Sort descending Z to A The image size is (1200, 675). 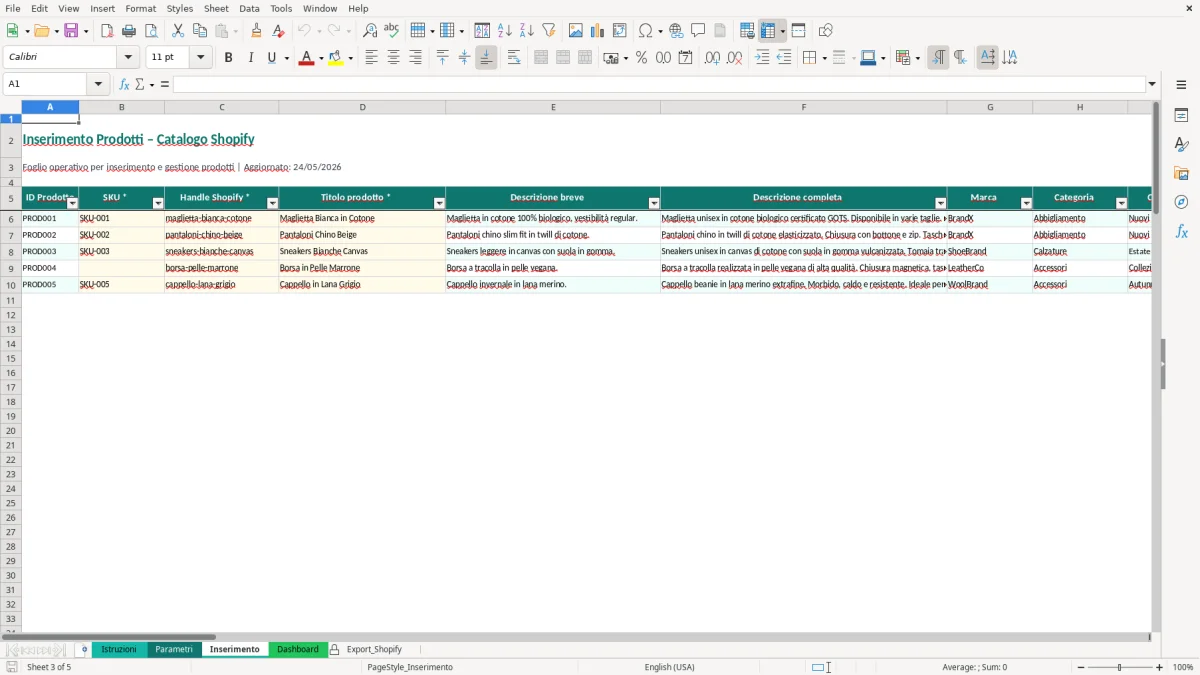click(x=527, y=31)
